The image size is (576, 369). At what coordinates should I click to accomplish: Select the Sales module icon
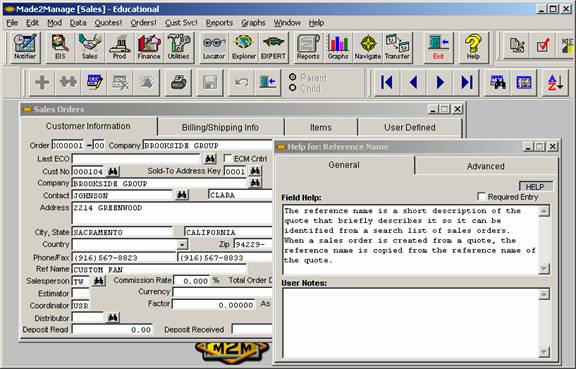click(90, 47)
